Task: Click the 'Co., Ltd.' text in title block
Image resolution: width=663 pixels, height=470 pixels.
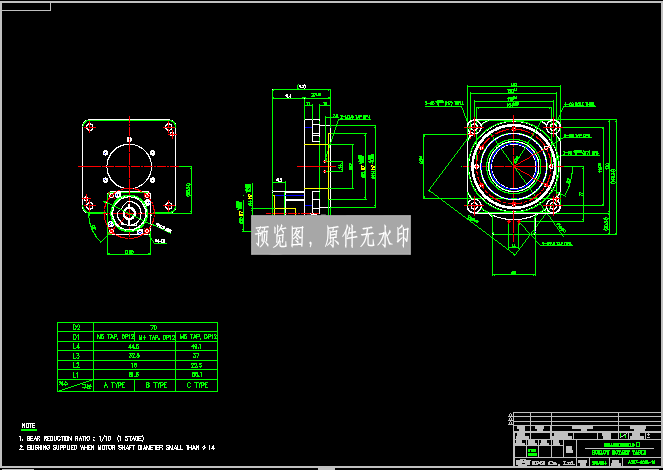Action: tap(564, 462)
